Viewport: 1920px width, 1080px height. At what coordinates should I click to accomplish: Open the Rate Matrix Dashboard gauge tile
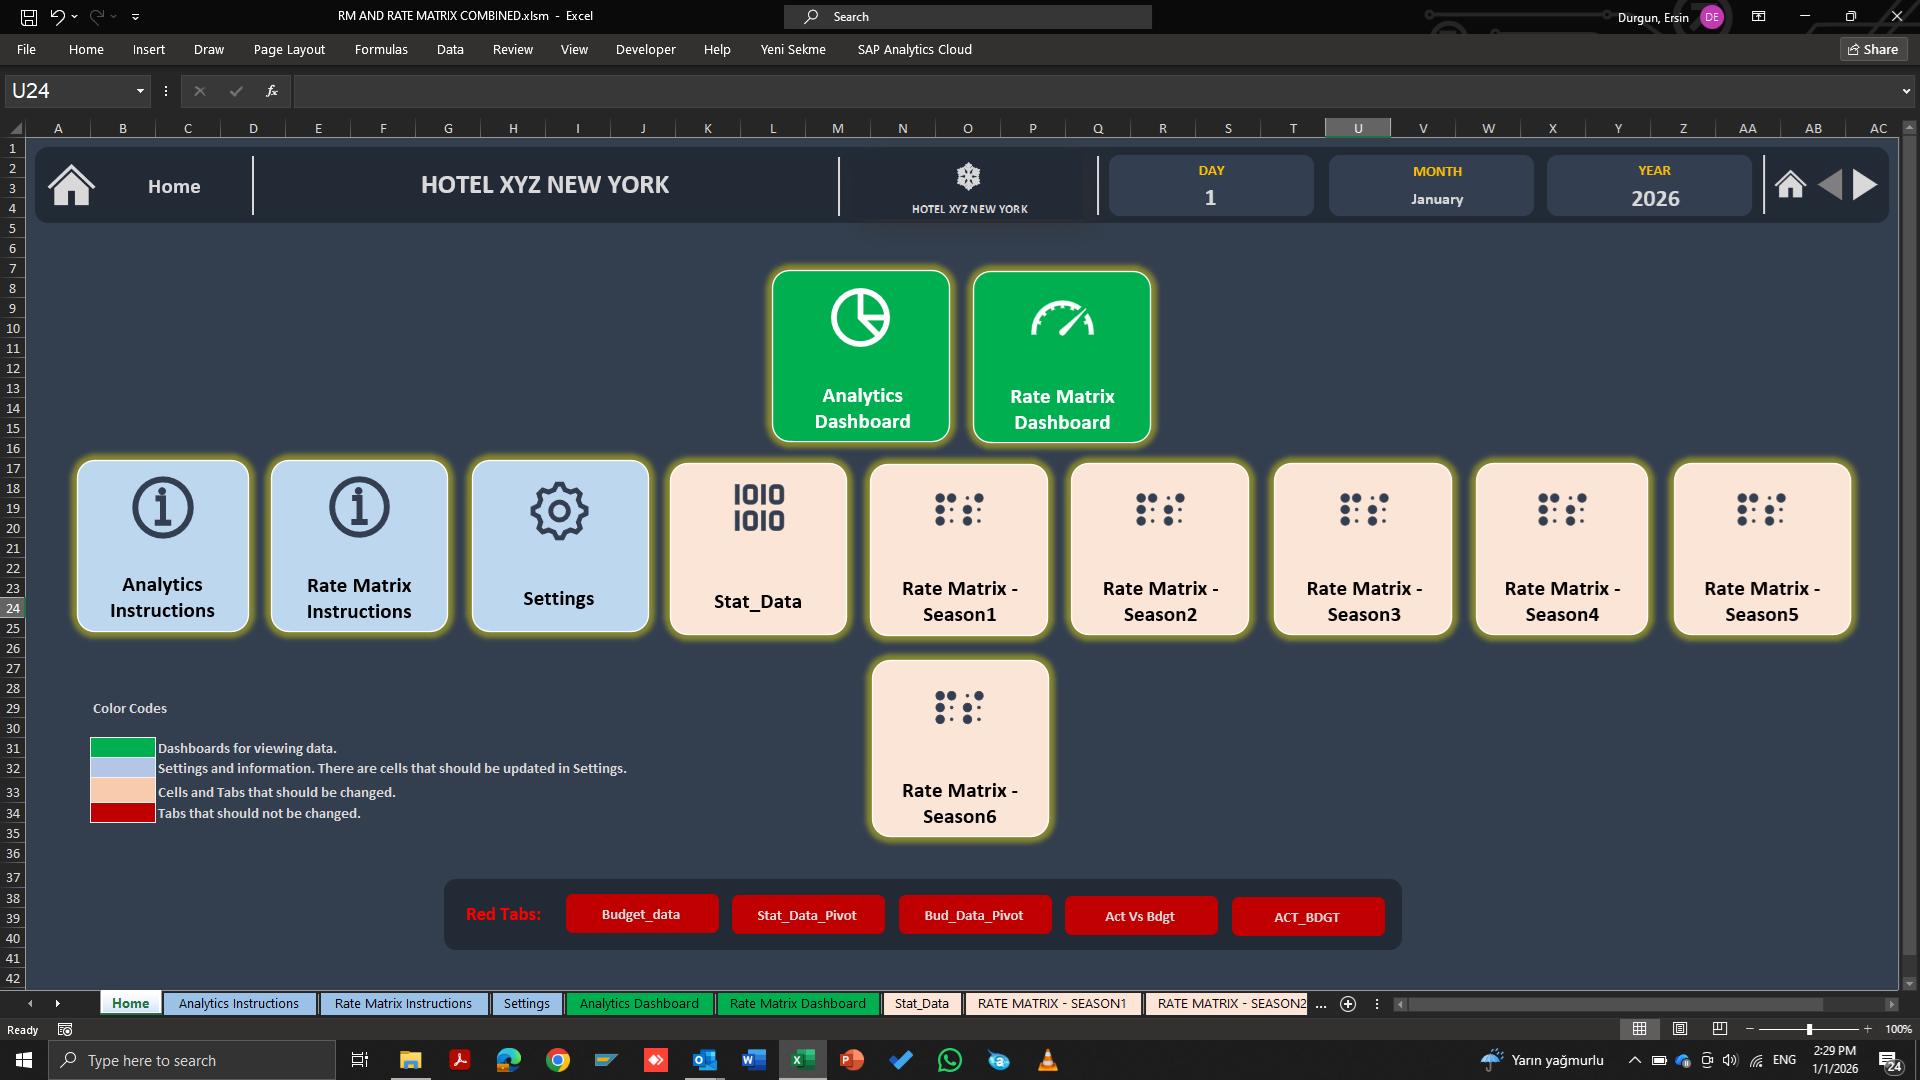coord(1062,357)
